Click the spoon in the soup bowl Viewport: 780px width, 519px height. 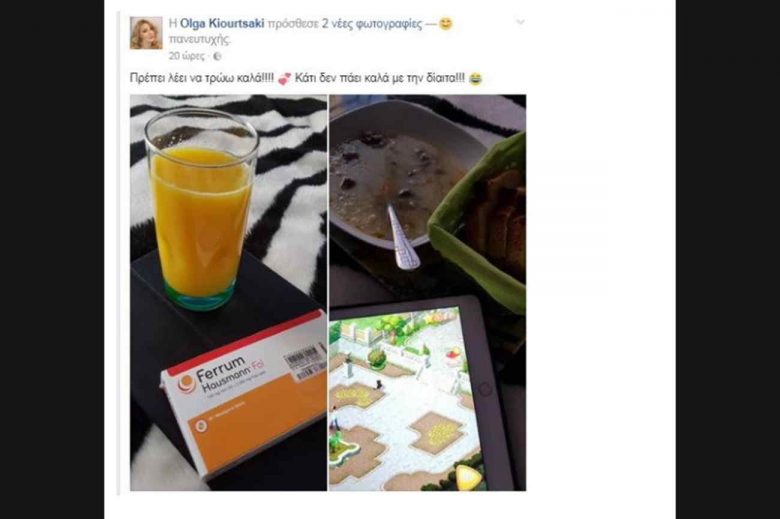click(402, 237)
